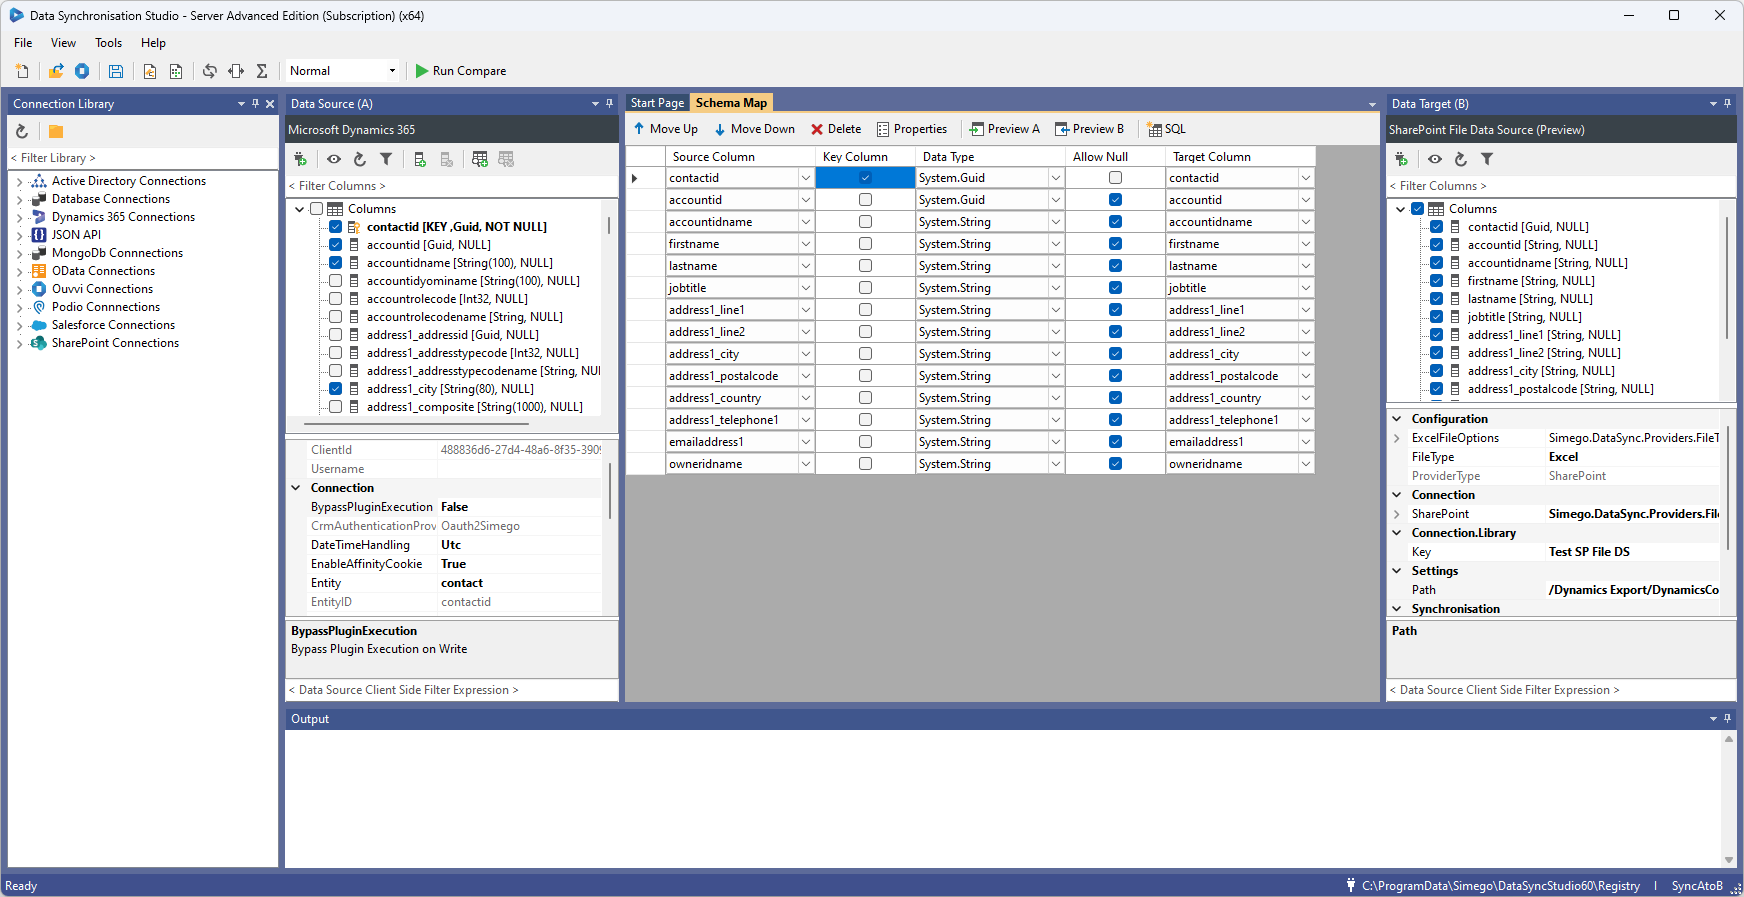Click Preview B button
The width and height of the screenshot is (1744, 897).
1090,129
